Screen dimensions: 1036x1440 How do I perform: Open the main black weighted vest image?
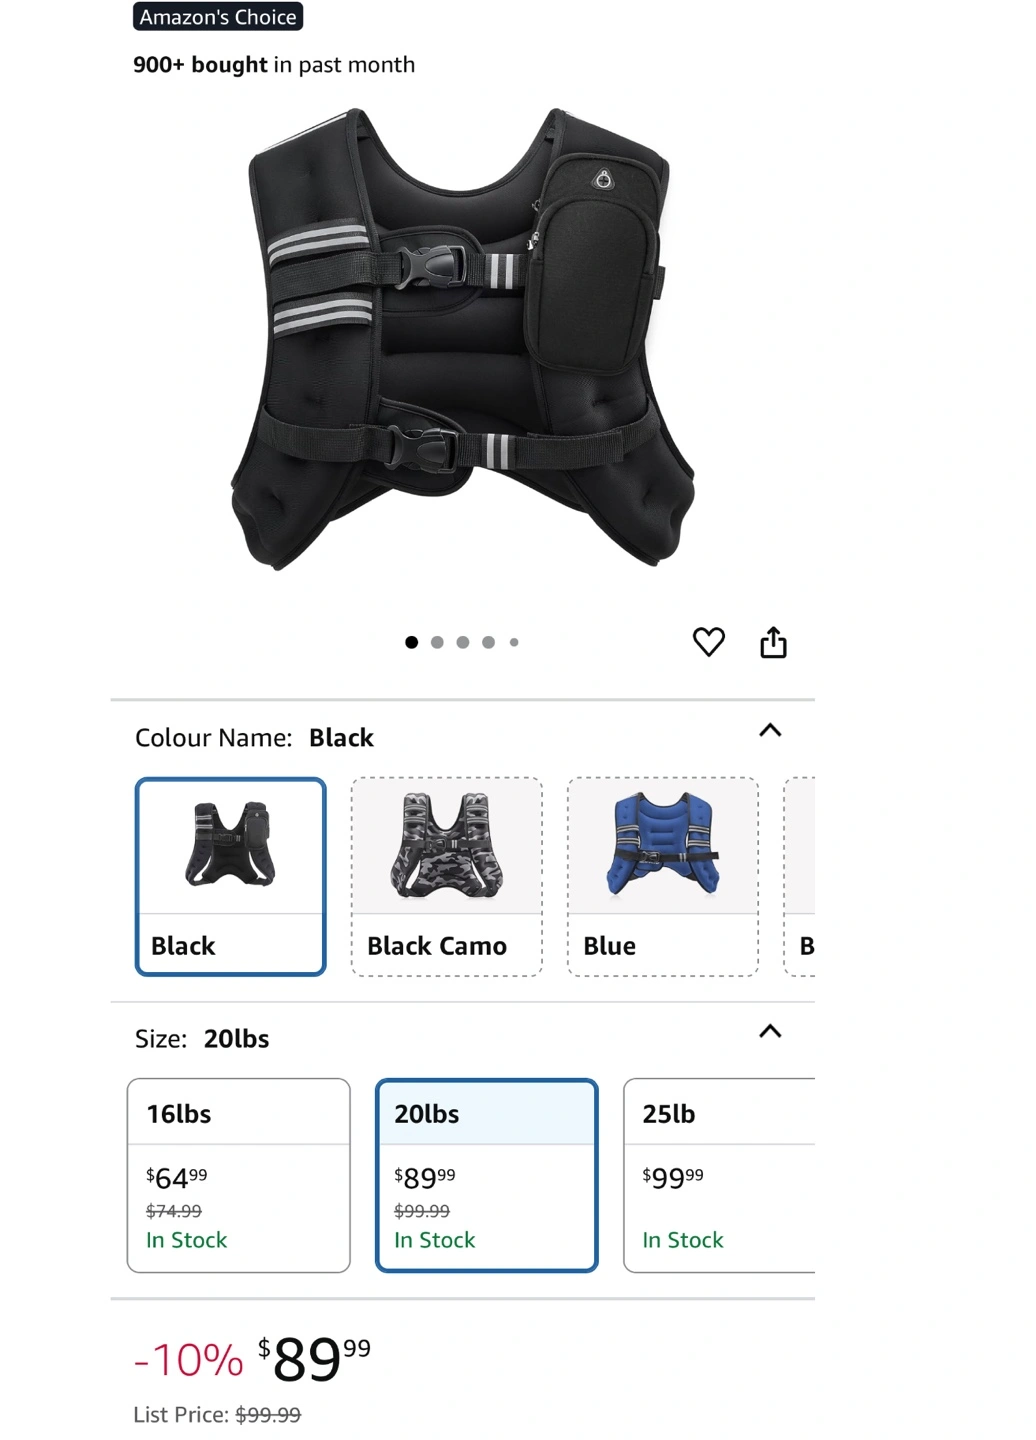(x=463, y=338)
